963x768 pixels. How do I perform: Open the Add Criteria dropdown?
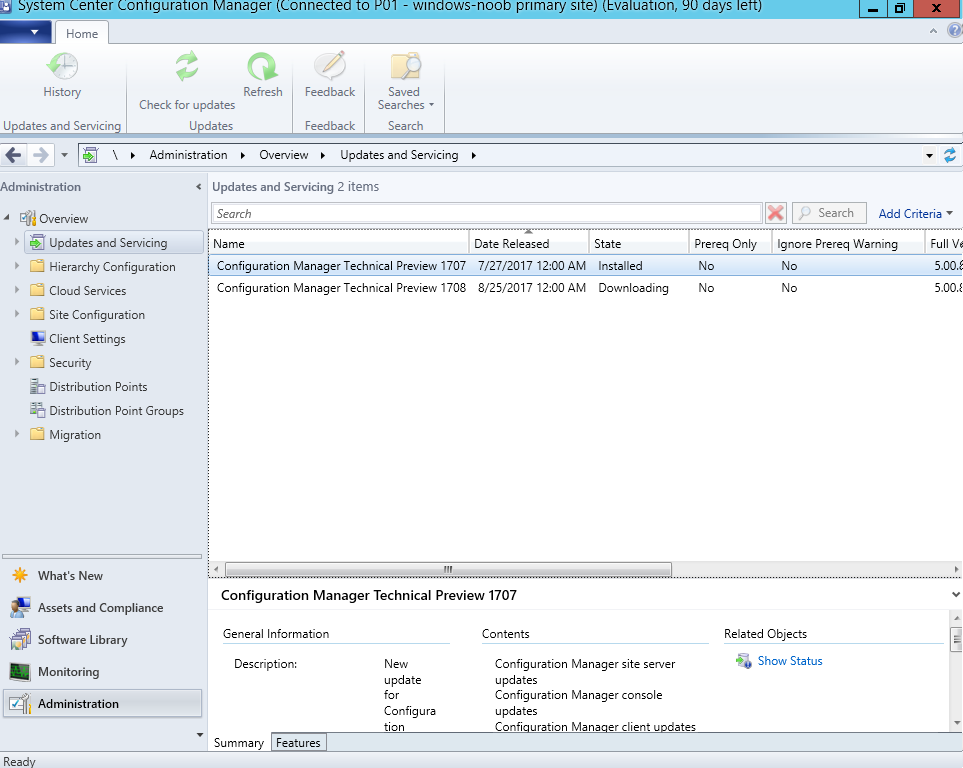(915, 213)
